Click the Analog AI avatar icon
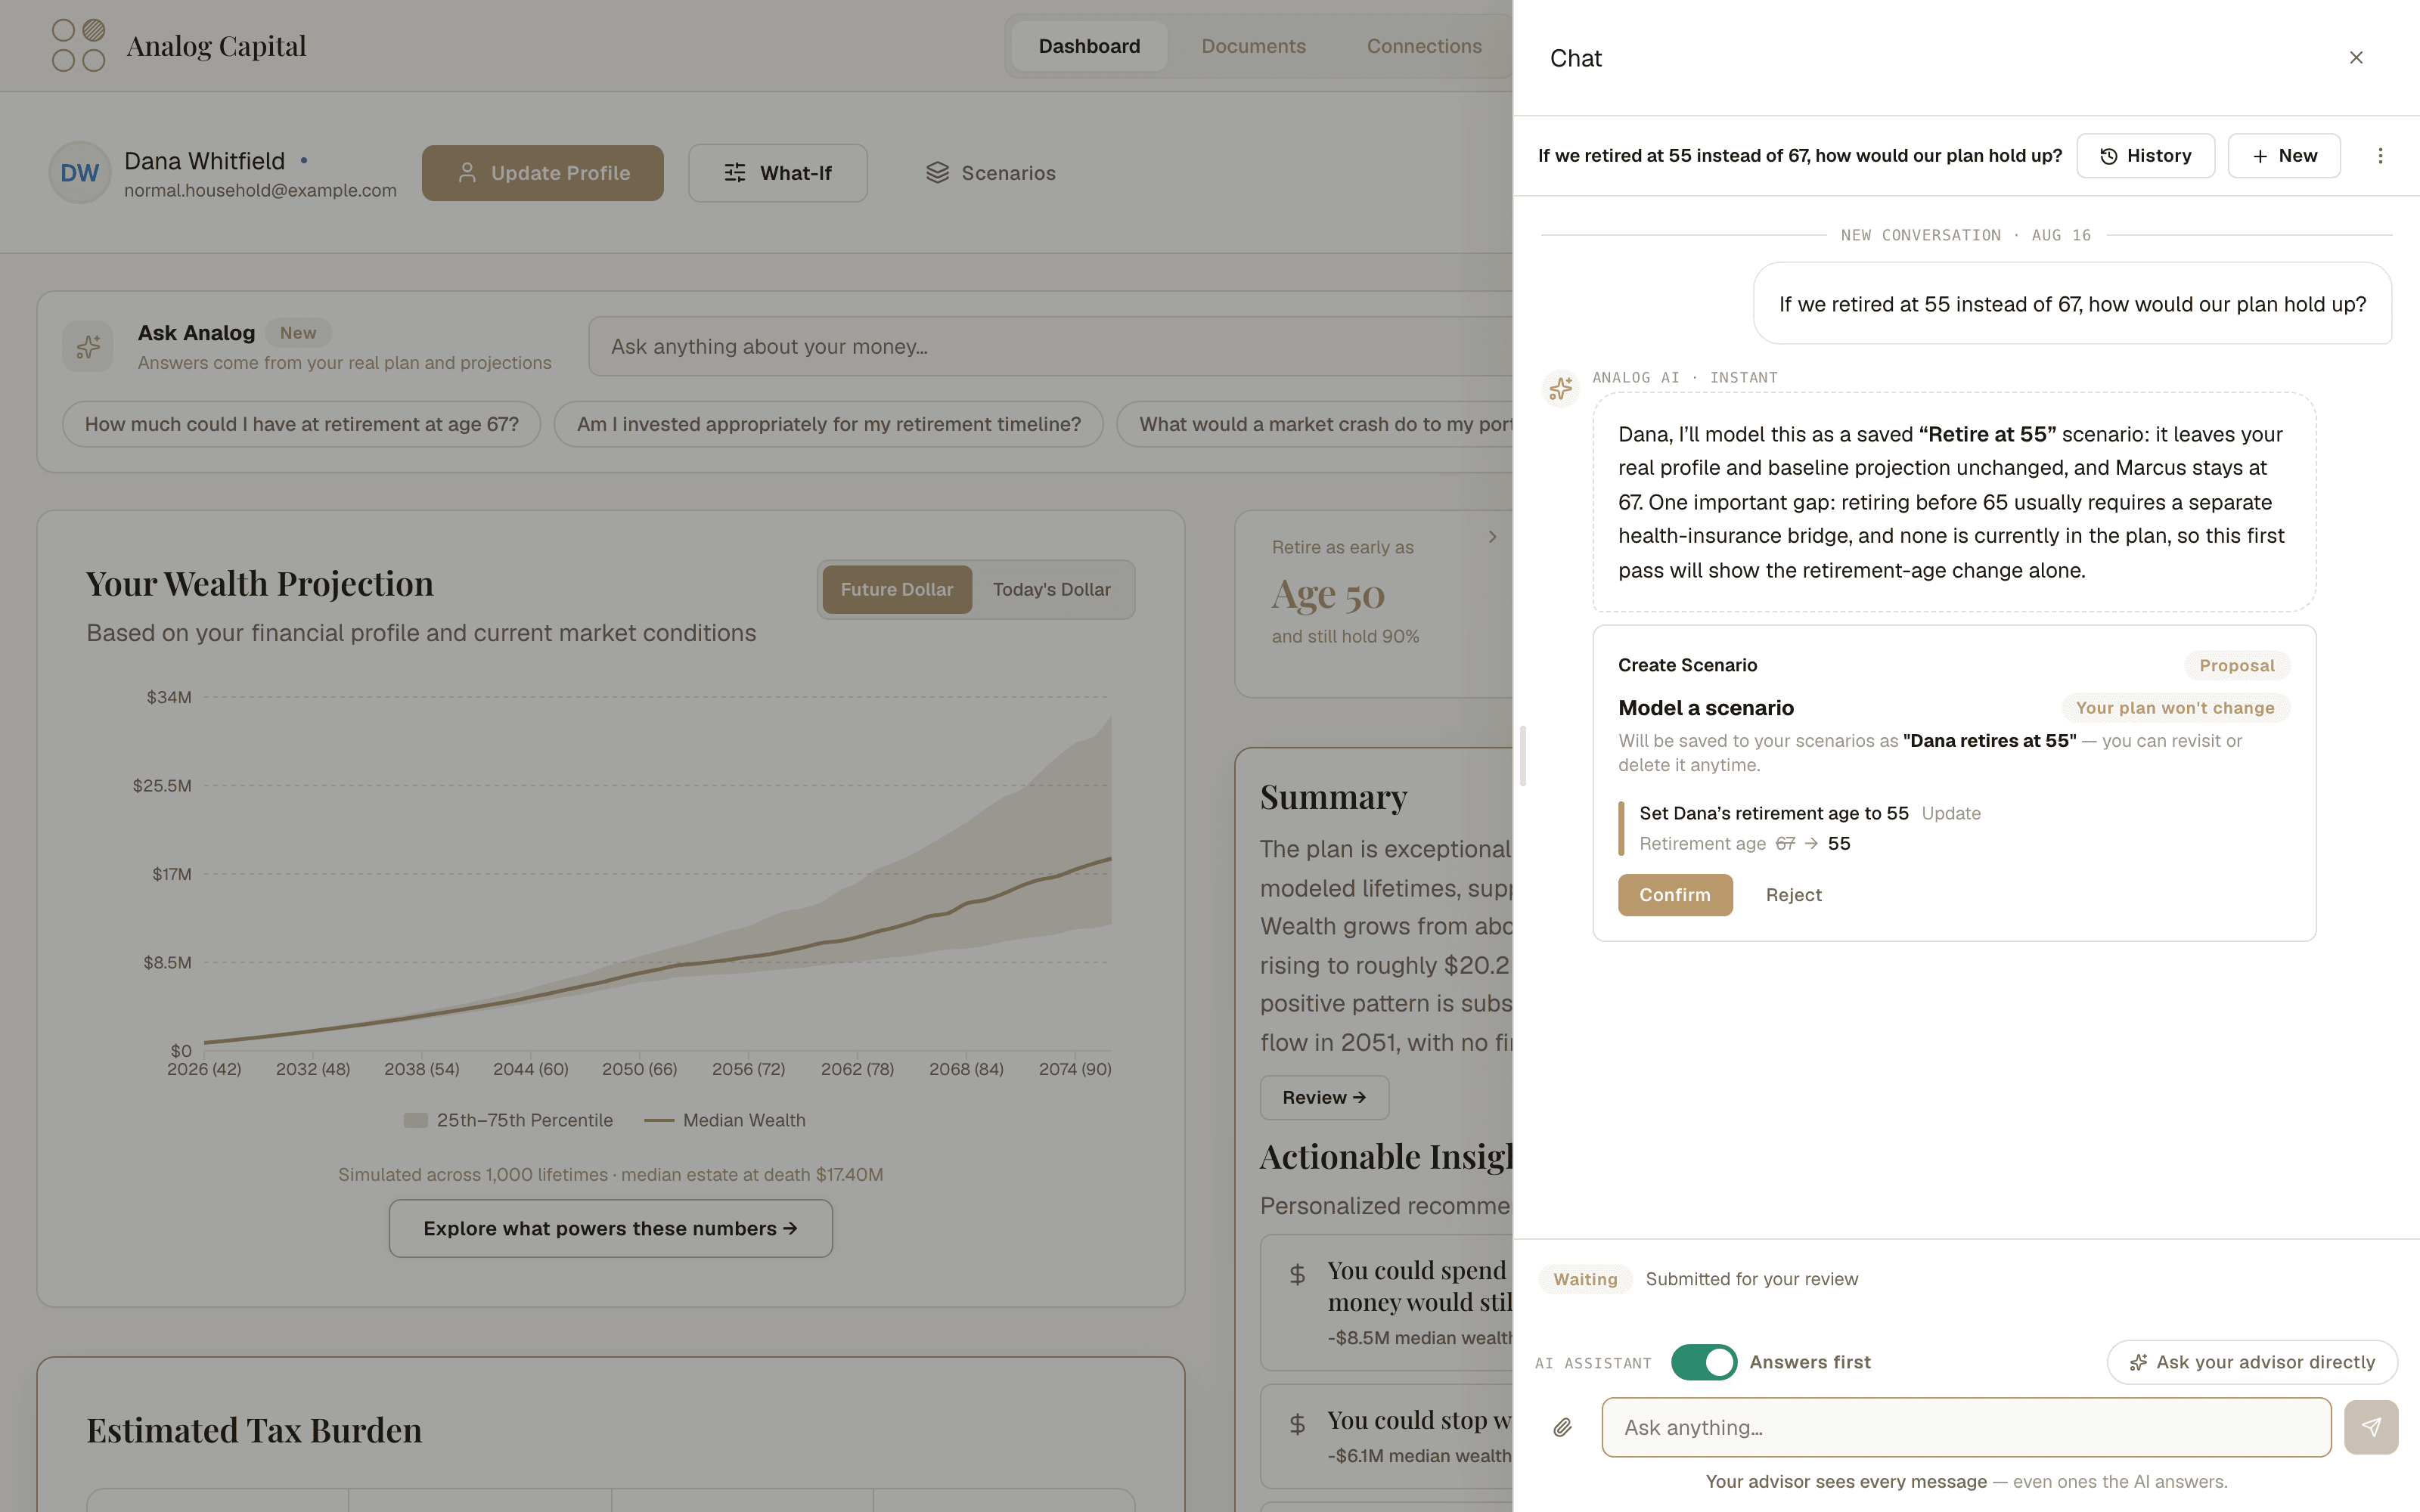The width and height of the screenshot is (2420, 1512). click(x=1561, y=388)
